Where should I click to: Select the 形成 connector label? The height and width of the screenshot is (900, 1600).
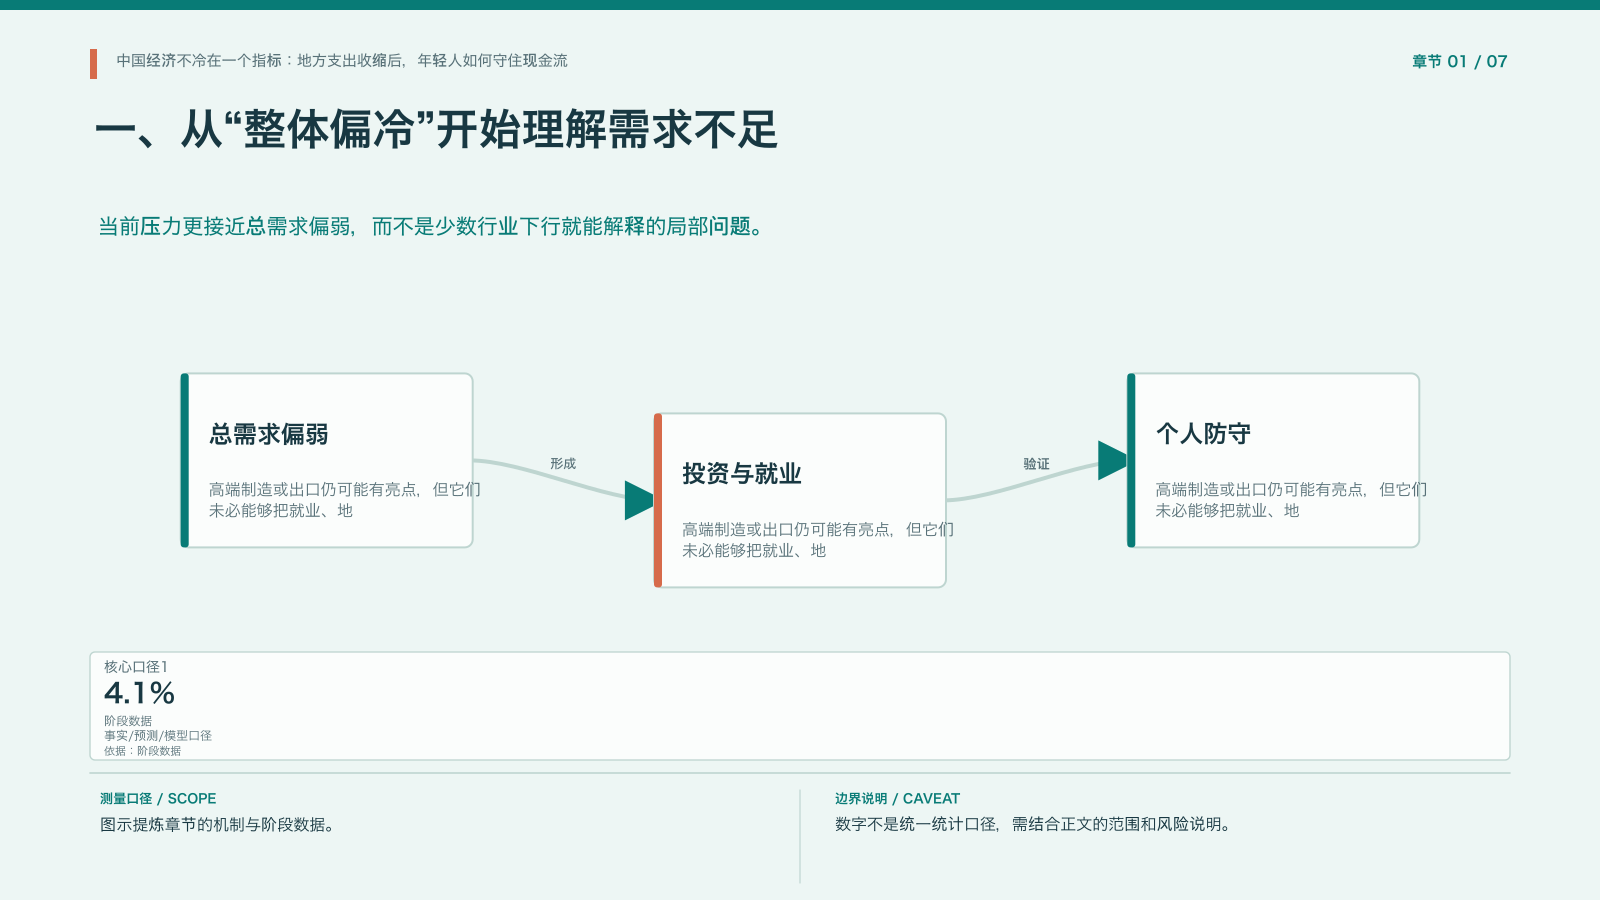click(x=563, y=464)
